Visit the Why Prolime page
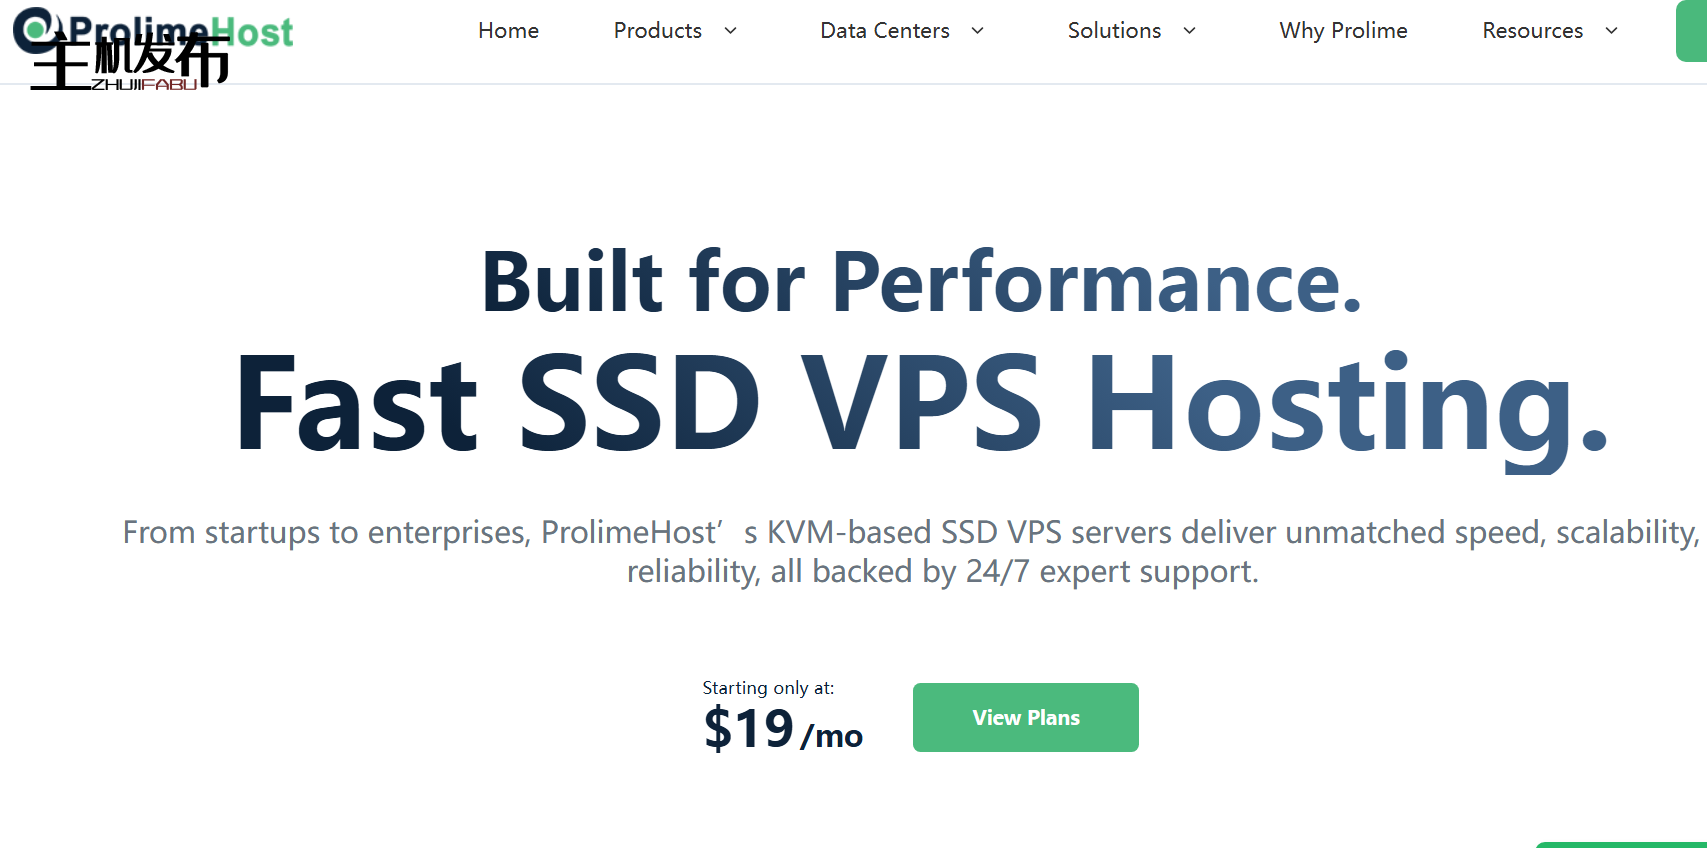1707x848 pixels. [x=1343, y=31]
